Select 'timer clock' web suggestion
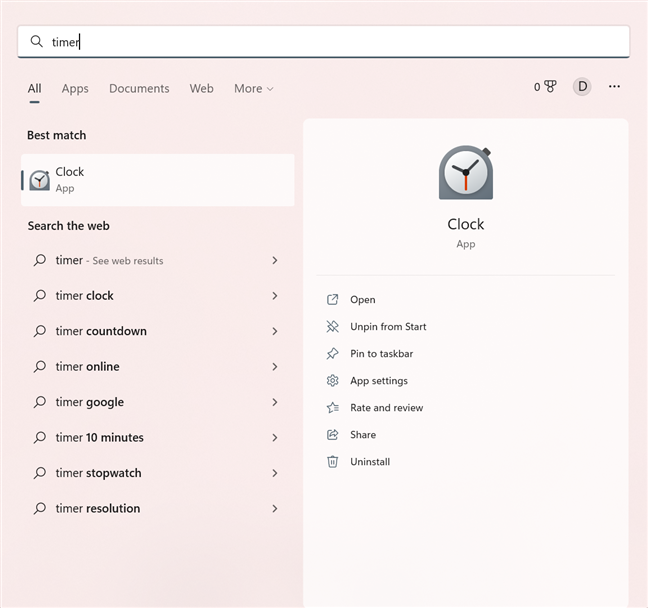The image size is (648, 608). [x=158, y=296]
